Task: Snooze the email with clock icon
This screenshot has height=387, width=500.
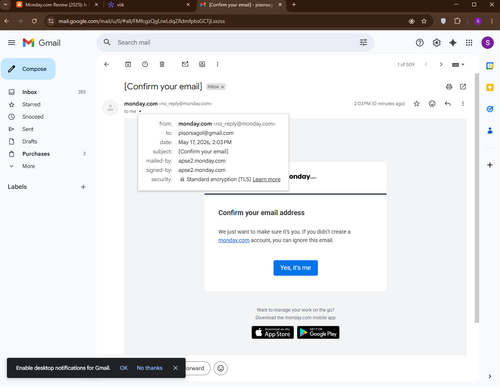Action: point(145,64)
